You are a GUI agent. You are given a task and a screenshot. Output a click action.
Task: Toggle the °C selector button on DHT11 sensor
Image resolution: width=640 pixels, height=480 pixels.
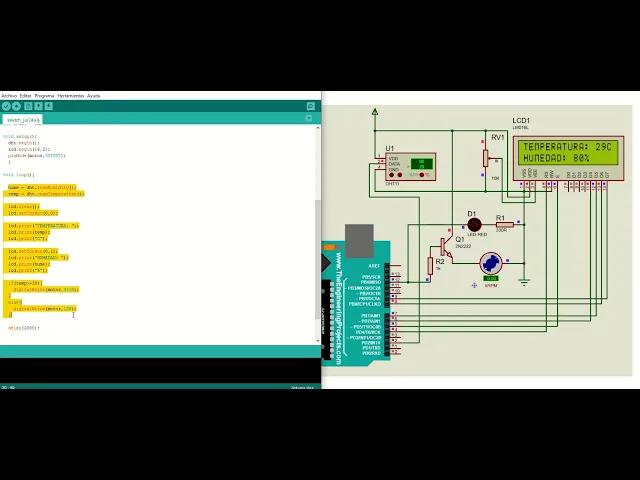click(422, 175)
